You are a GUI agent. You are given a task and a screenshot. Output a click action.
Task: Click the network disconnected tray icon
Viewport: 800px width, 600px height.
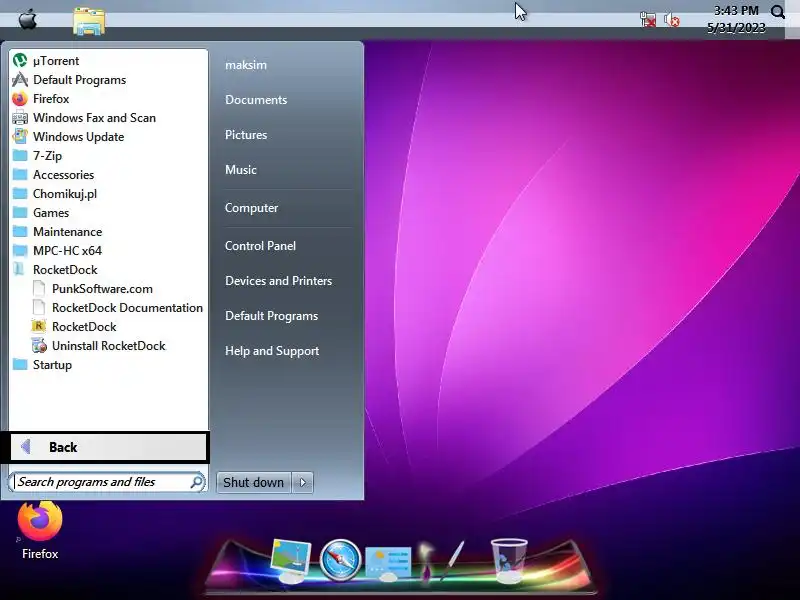tap(648, 20)
